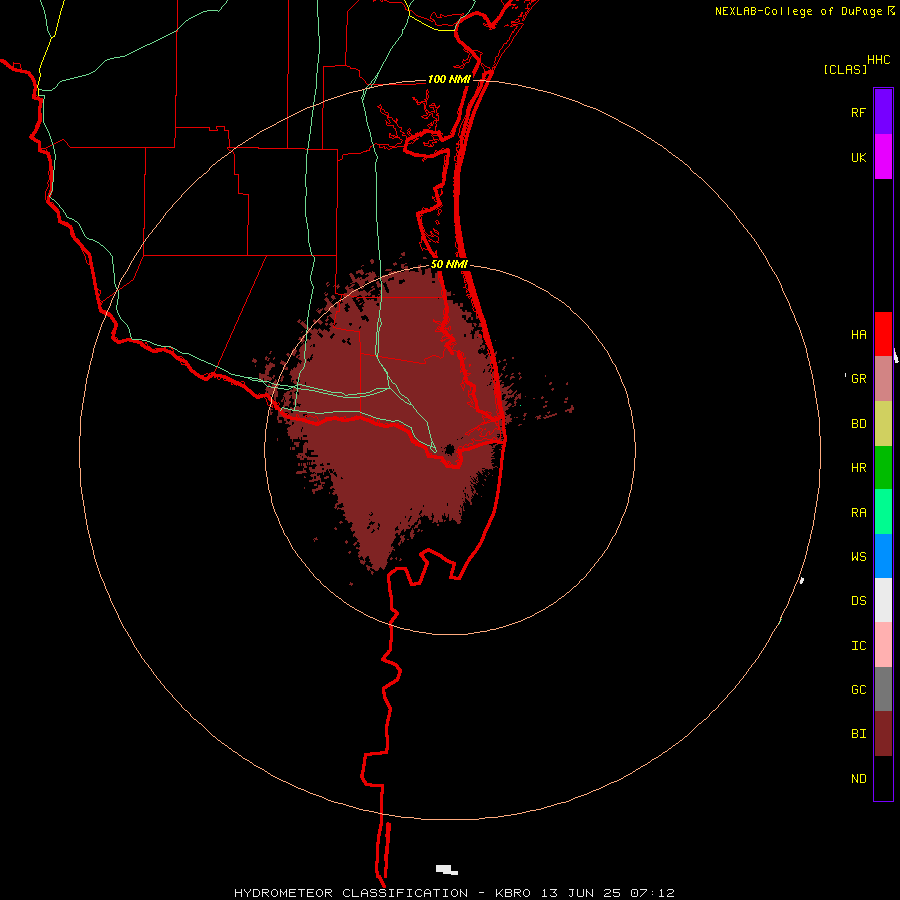Click the GC legend label
This screenshot has height=900, width=900.
858,689
